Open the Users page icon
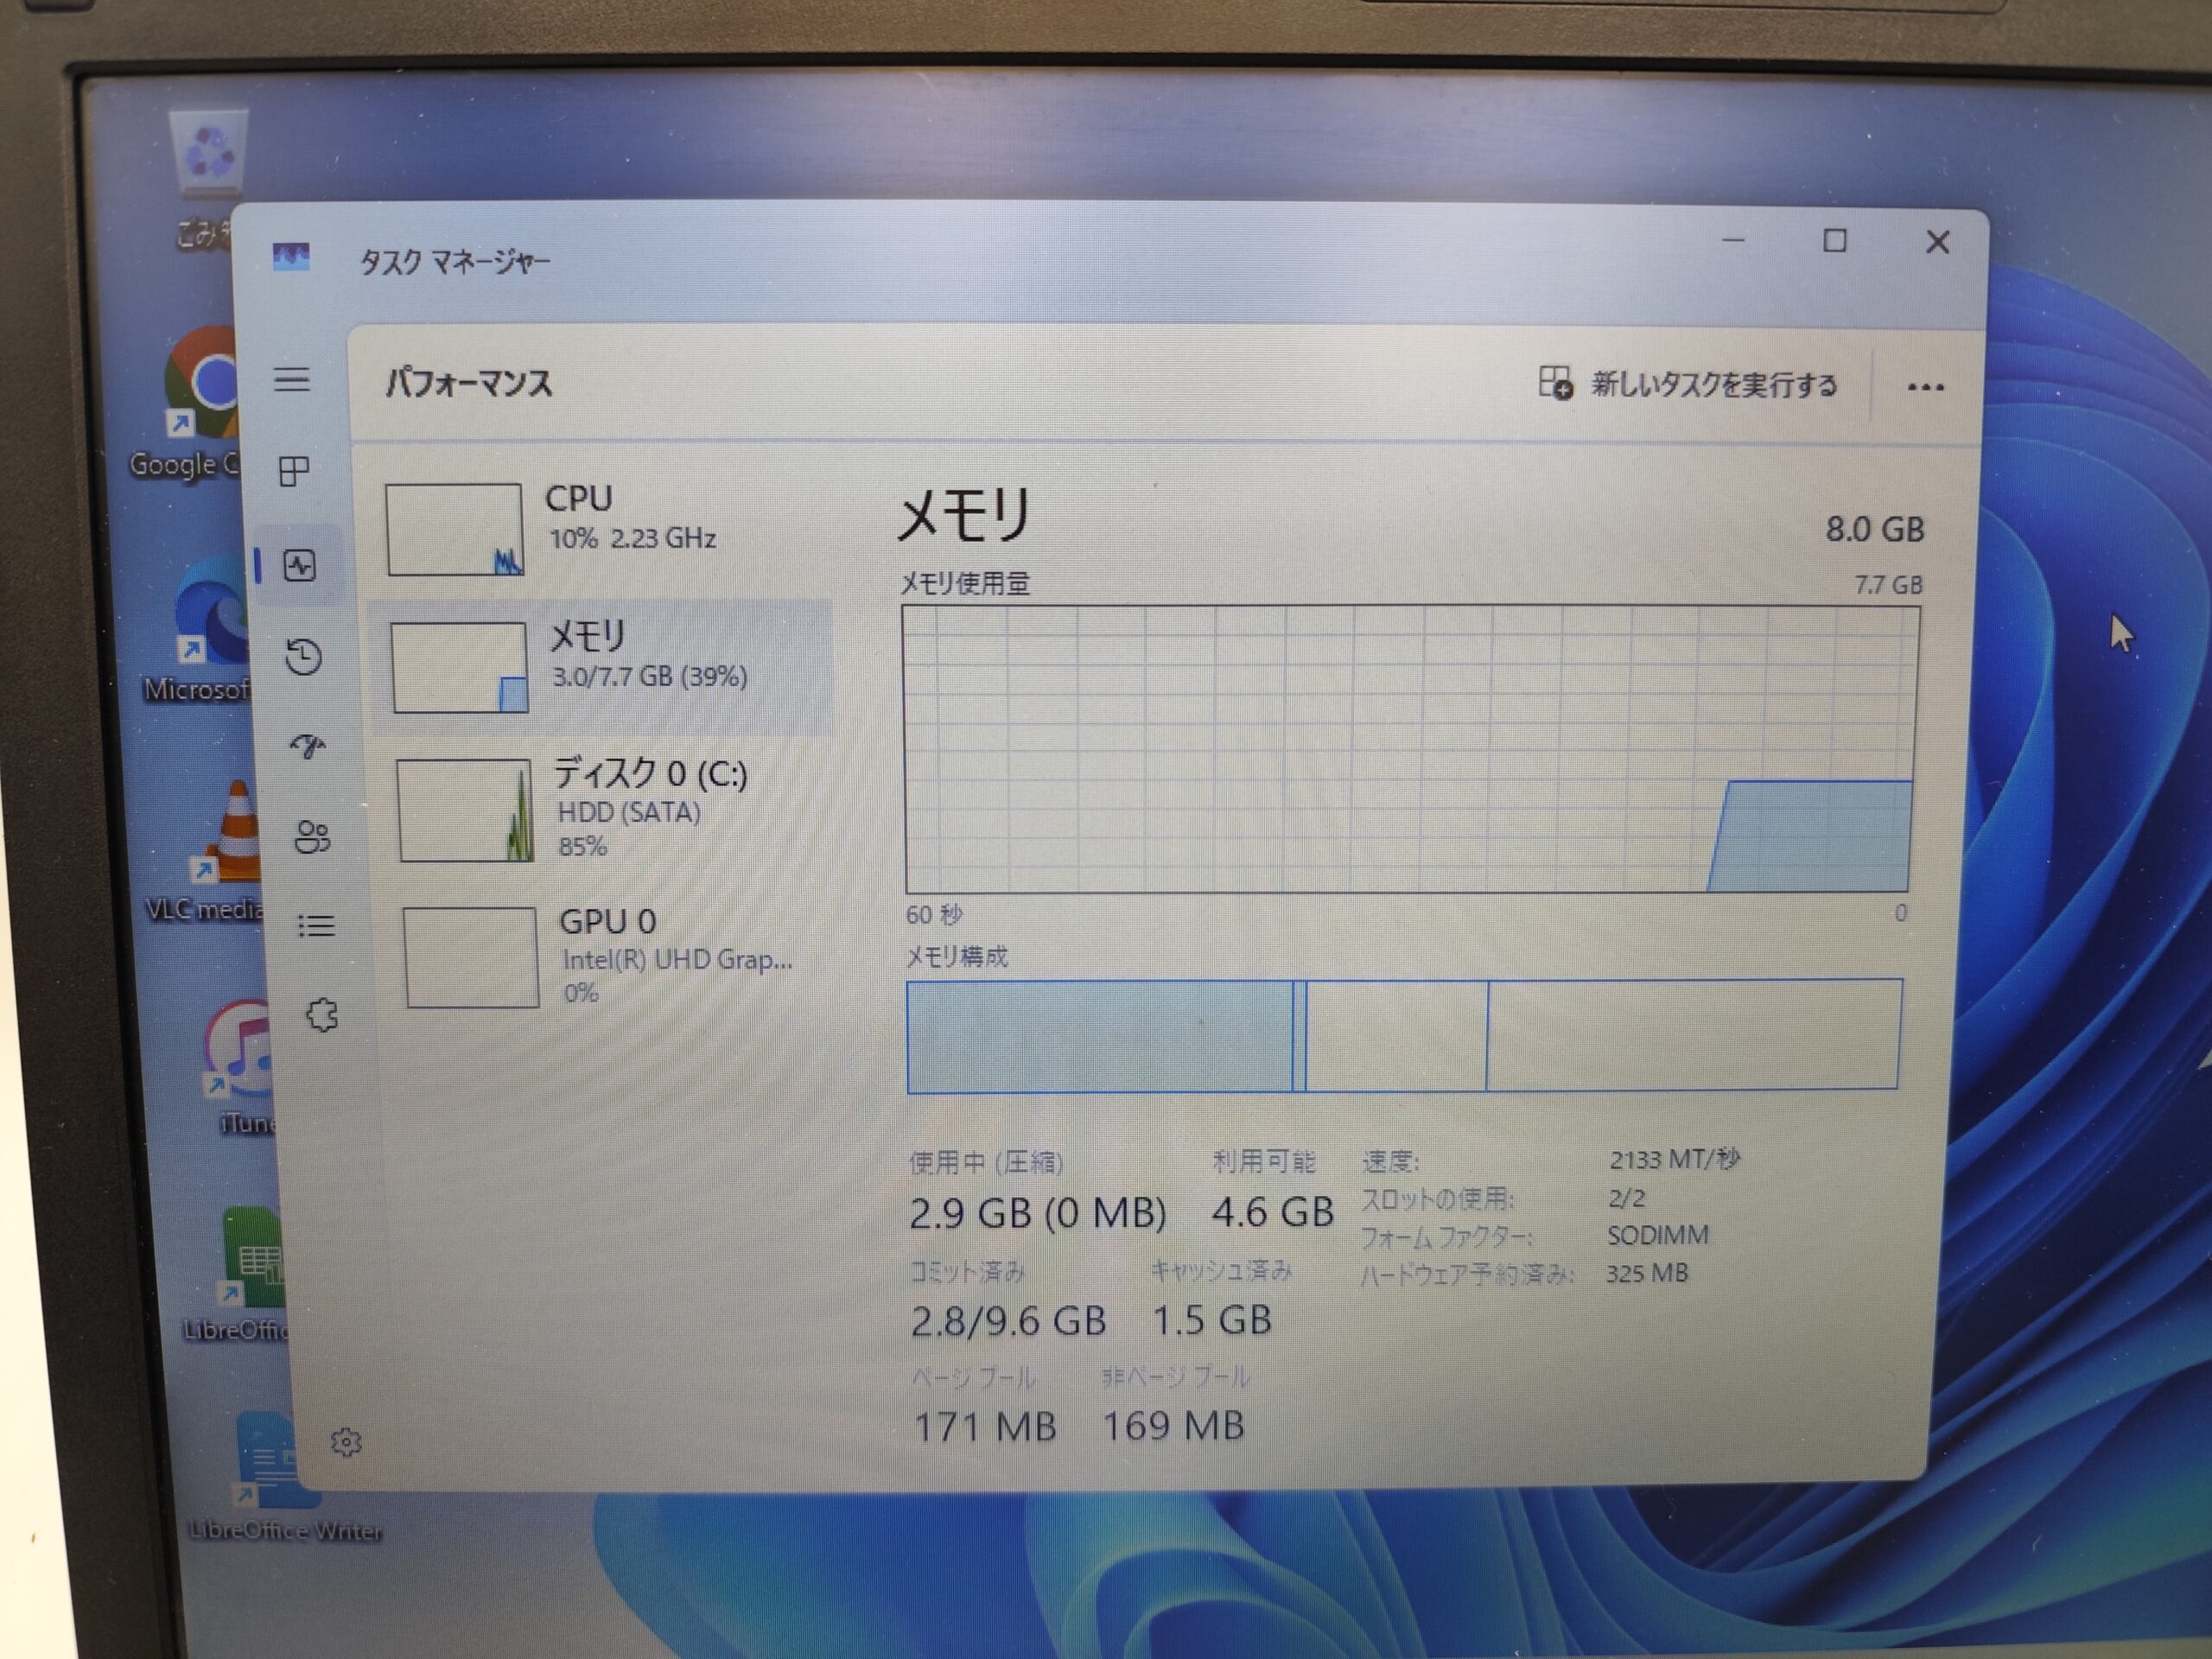 (x=313, y=837)
